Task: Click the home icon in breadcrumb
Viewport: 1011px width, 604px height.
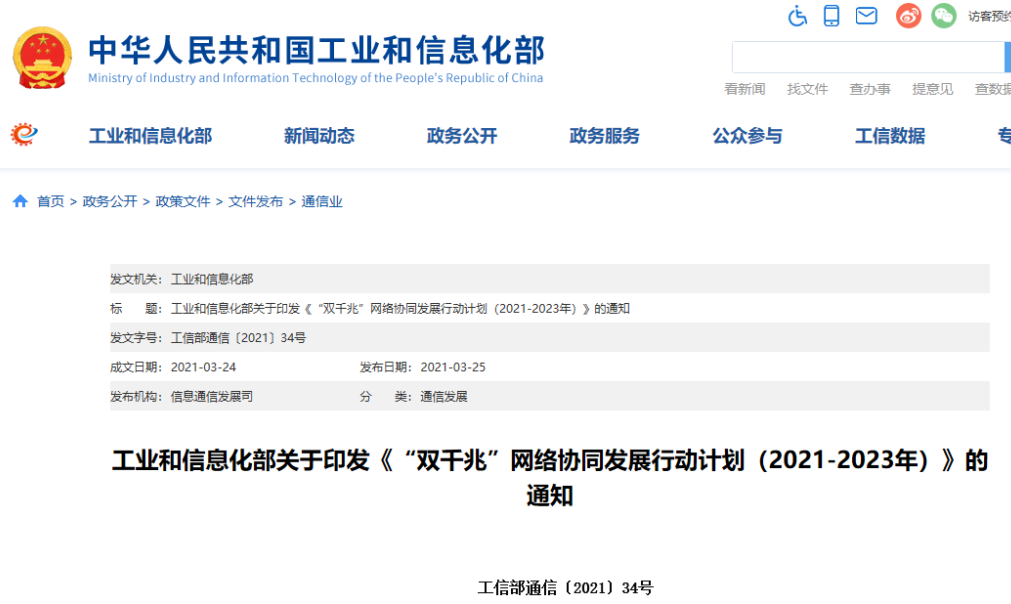Action: tap(20, 201)
